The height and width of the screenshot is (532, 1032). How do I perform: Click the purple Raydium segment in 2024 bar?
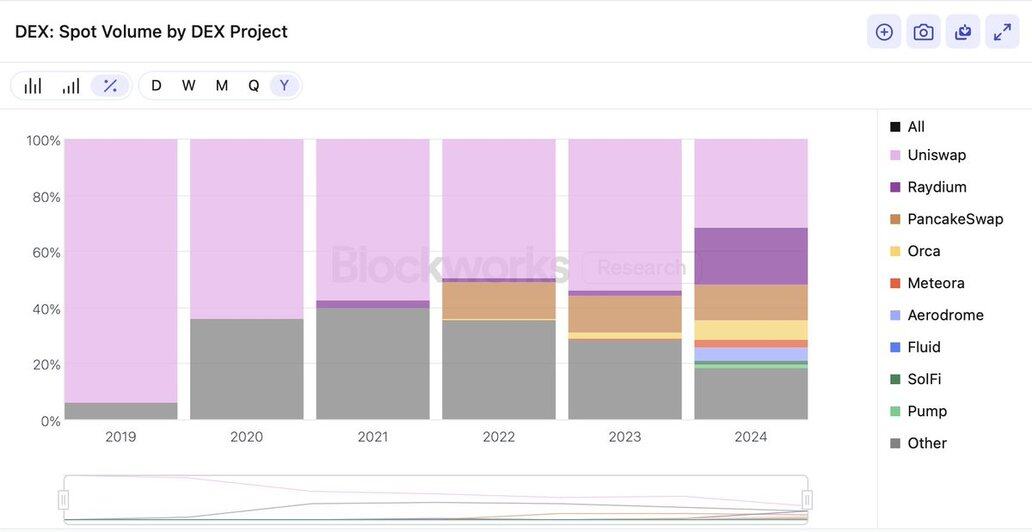click(x=751, y=256)
